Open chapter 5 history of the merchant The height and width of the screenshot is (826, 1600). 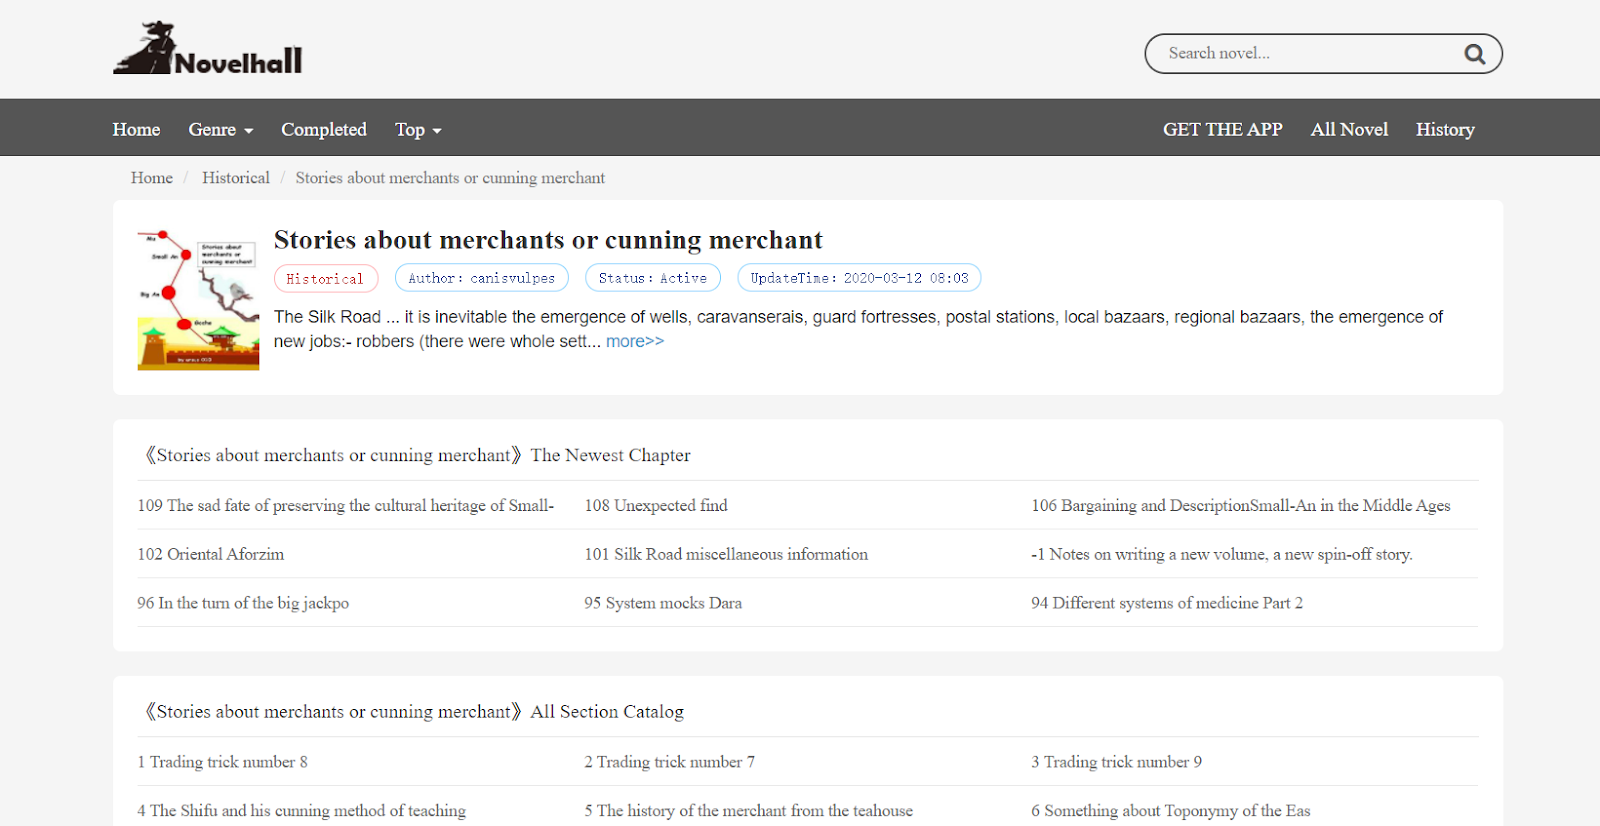pos(749,811)
